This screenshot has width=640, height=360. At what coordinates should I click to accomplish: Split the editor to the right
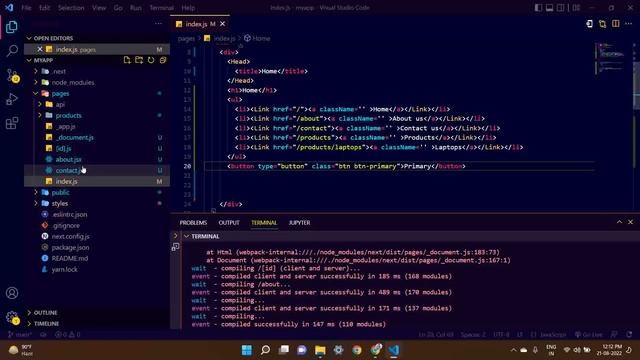[616, 24]
